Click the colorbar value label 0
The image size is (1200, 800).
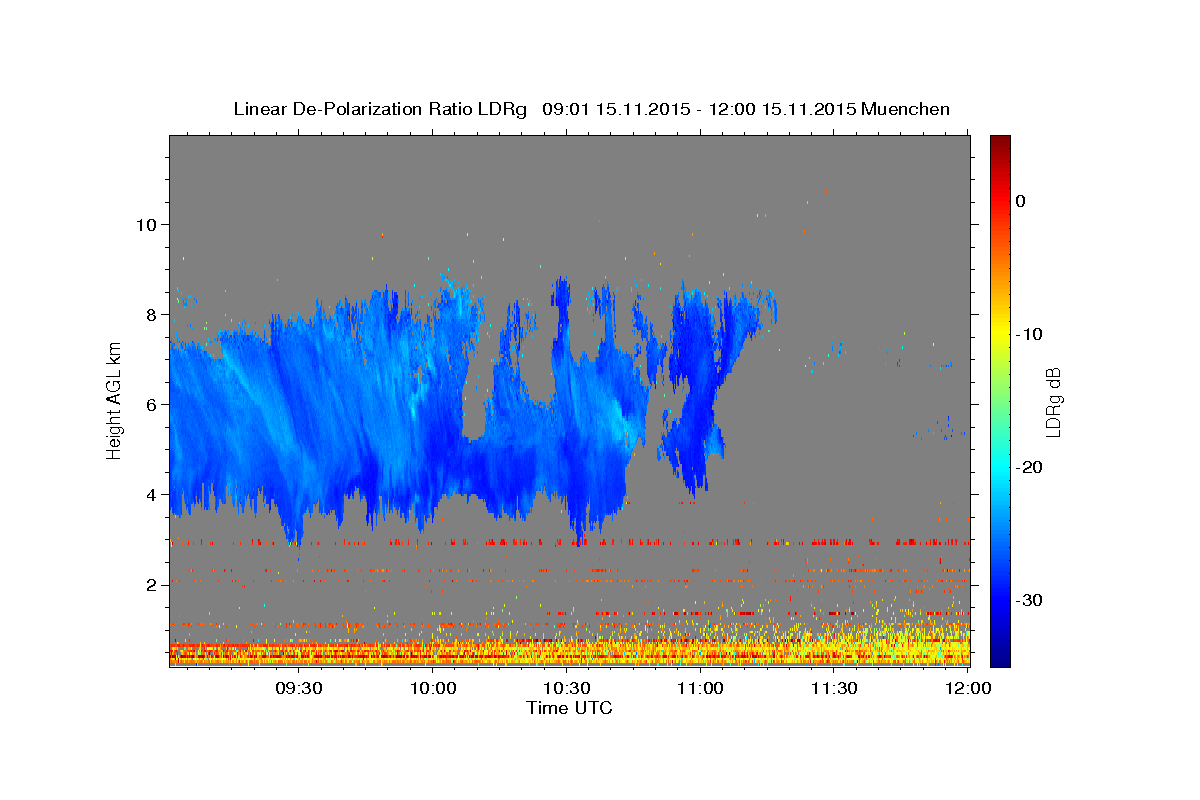[1021, 201]
